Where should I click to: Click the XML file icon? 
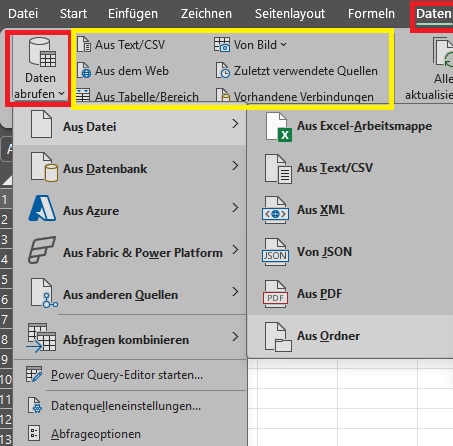click(275, 210)
